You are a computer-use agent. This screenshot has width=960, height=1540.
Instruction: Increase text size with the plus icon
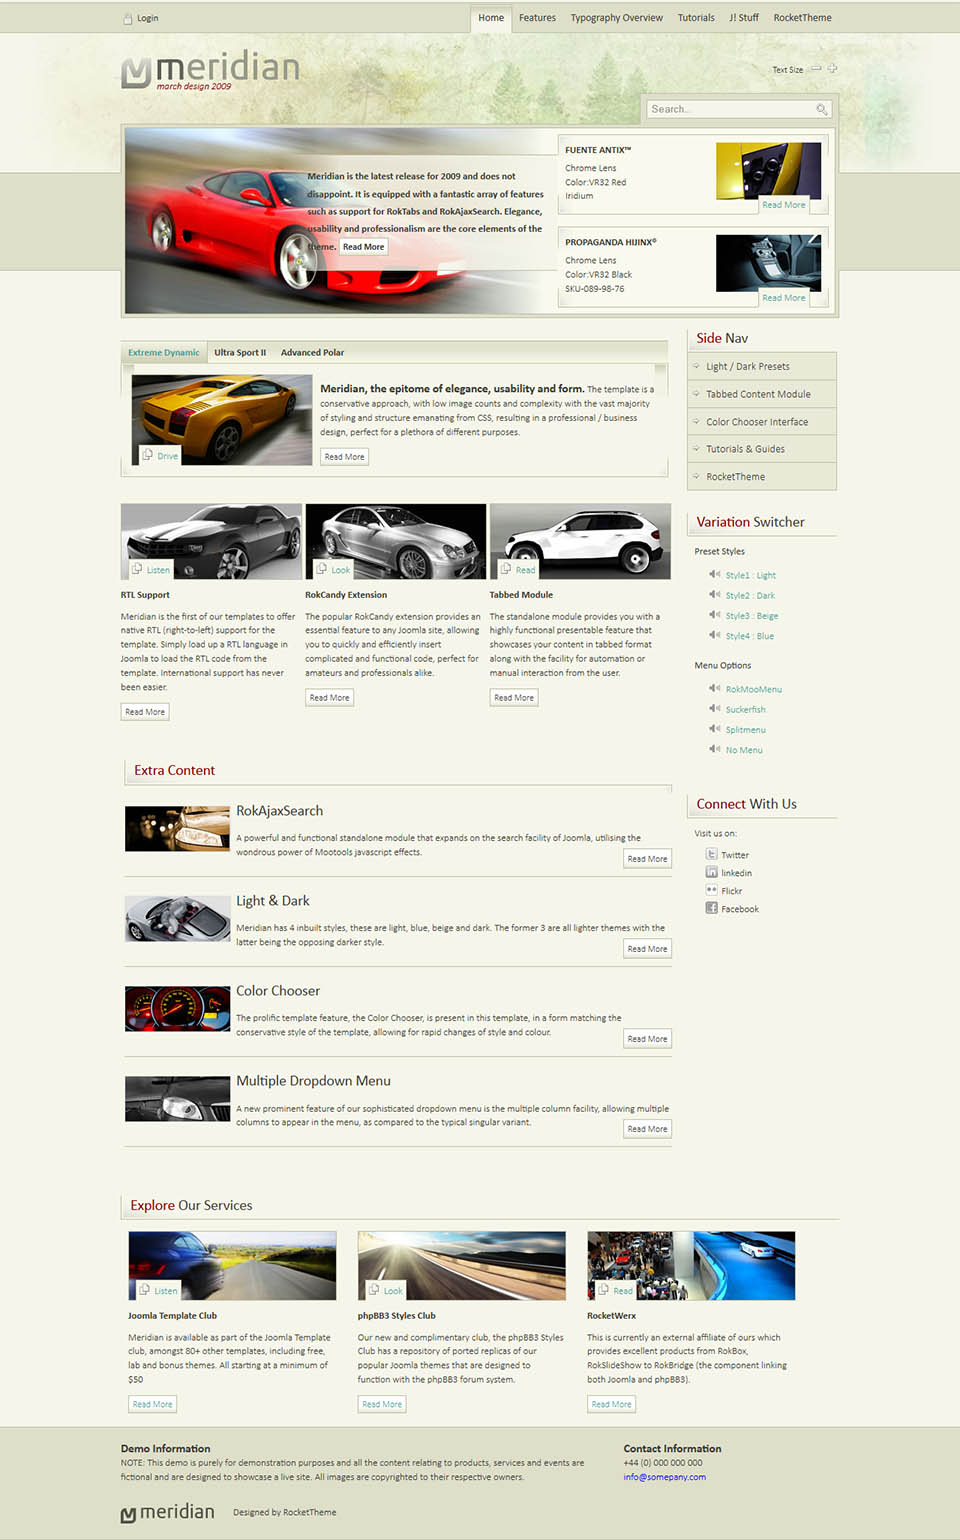coord(832,69)
